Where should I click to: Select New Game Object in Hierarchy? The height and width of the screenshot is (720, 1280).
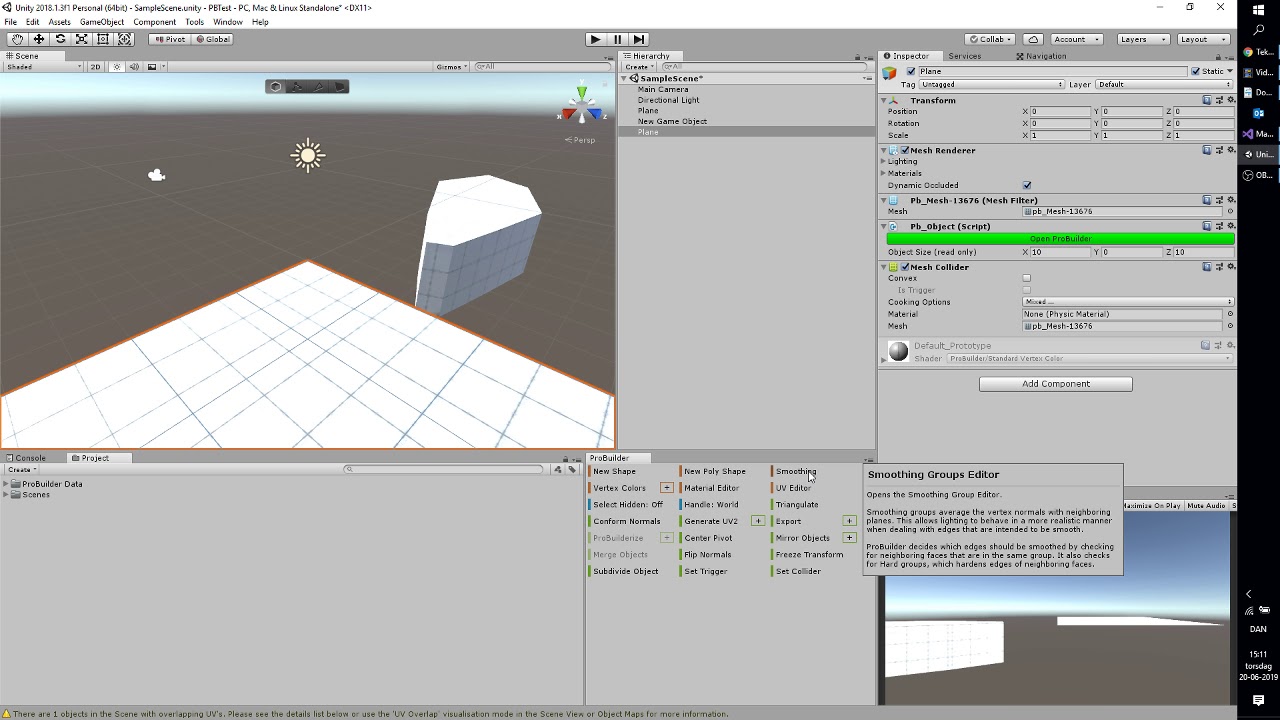(672, 121)
